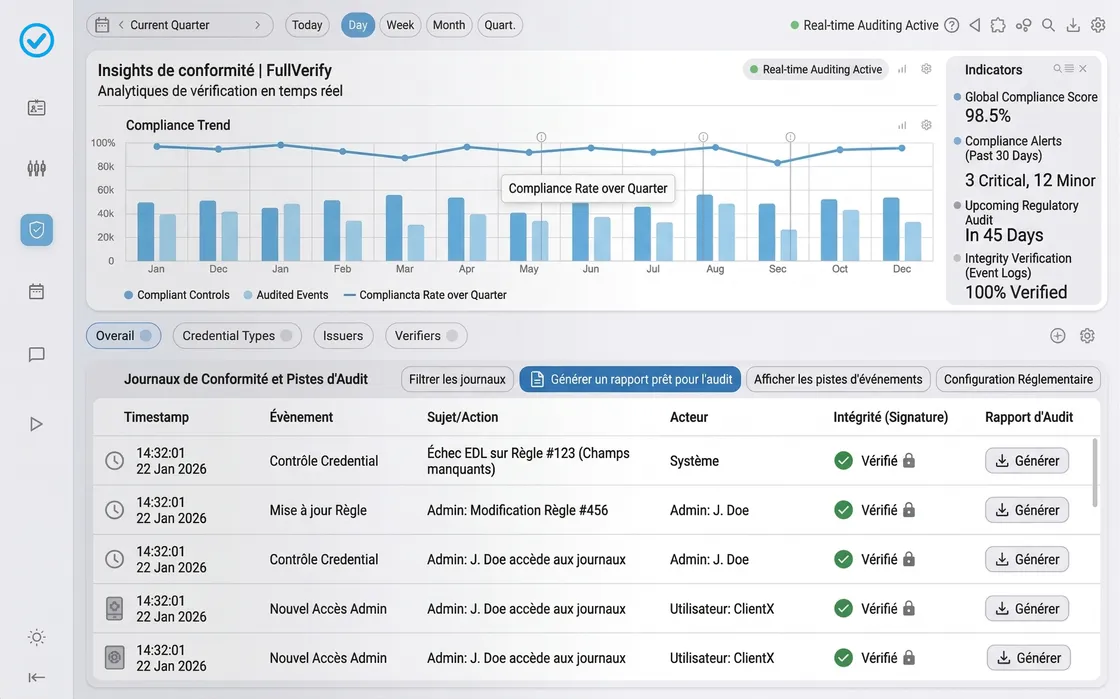Toggle the Overall filter pill
1120x699 pixels.
click(123, 335)
